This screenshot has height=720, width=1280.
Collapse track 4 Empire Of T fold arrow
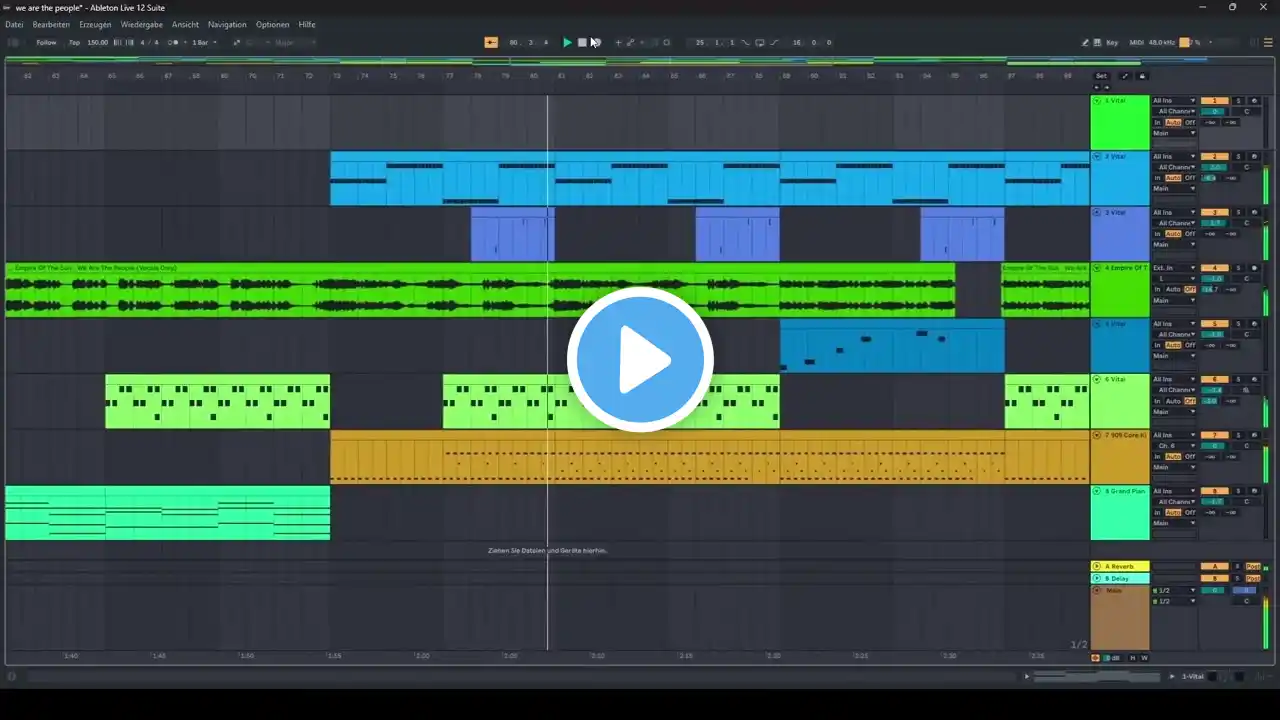pos(1097,268)
